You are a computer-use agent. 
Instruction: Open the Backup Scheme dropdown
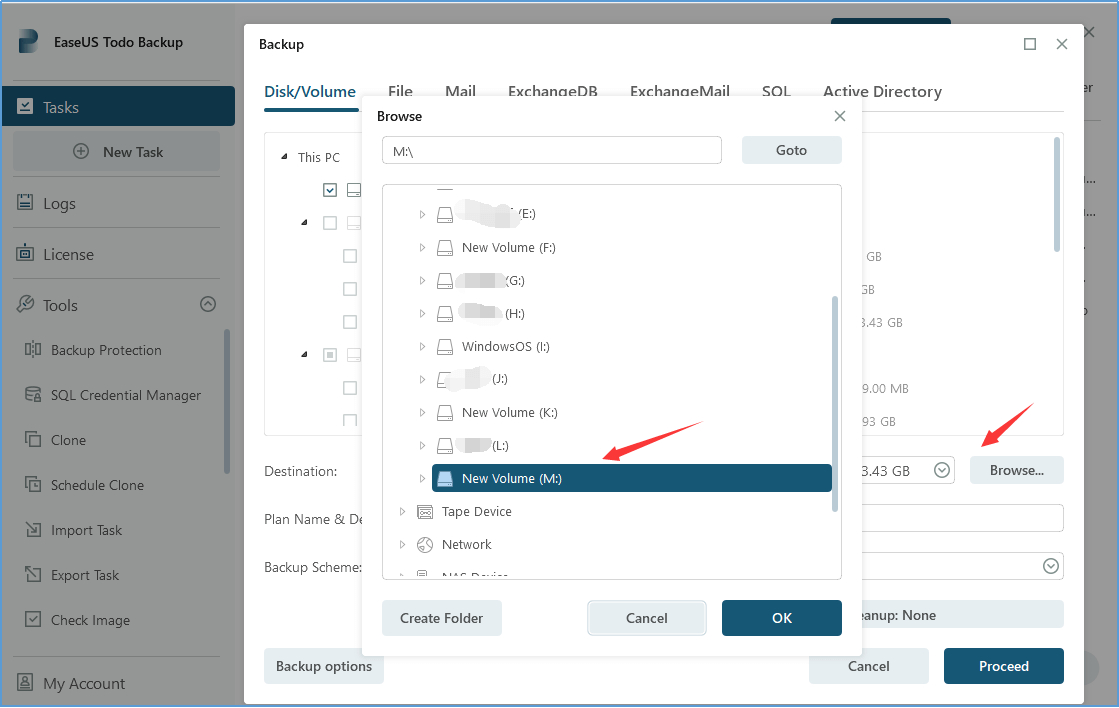tap(1050, 566)
